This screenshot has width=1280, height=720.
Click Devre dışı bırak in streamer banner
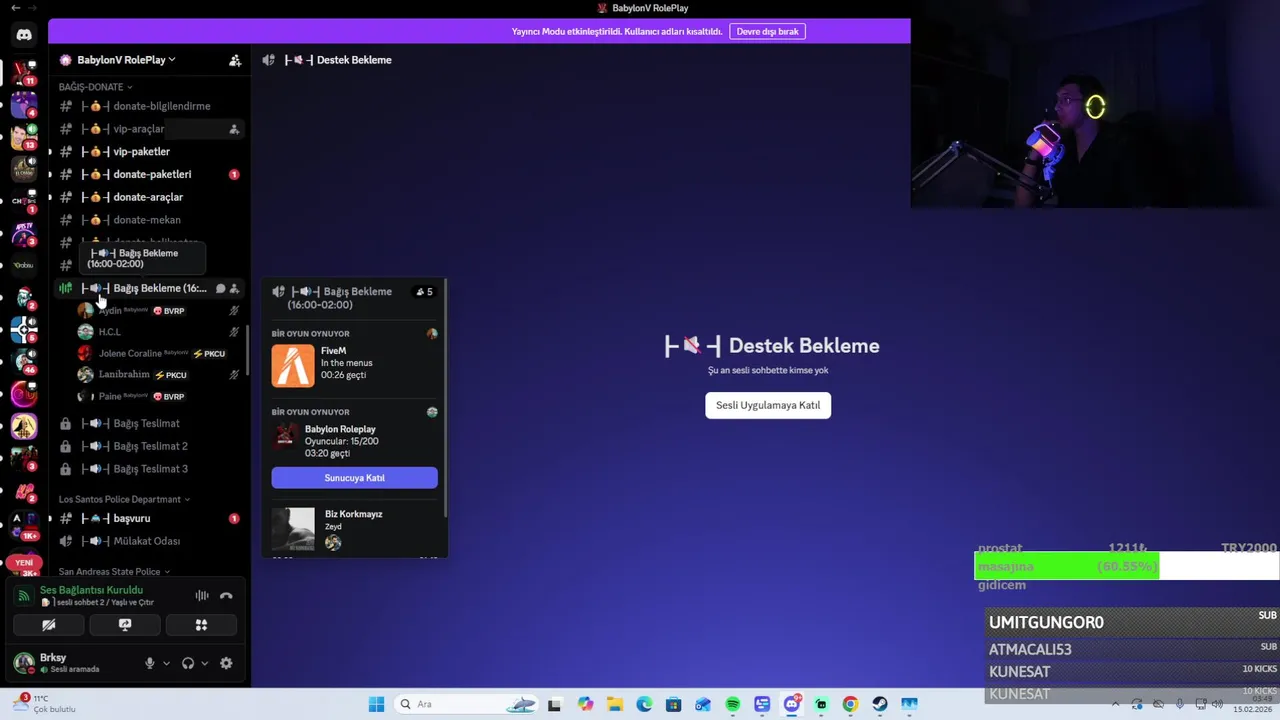[x=767, y=31]
